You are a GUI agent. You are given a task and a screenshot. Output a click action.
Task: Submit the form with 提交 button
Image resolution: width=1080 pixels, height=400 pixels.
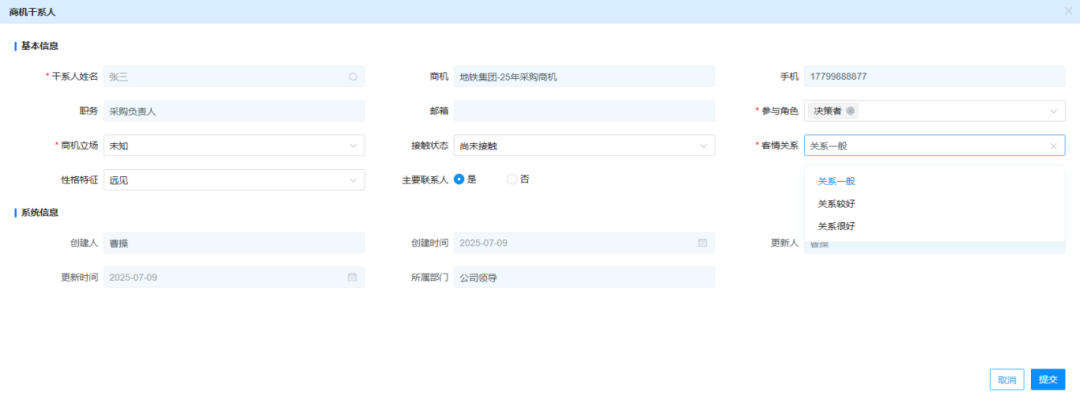click(x=1048, y=380)
